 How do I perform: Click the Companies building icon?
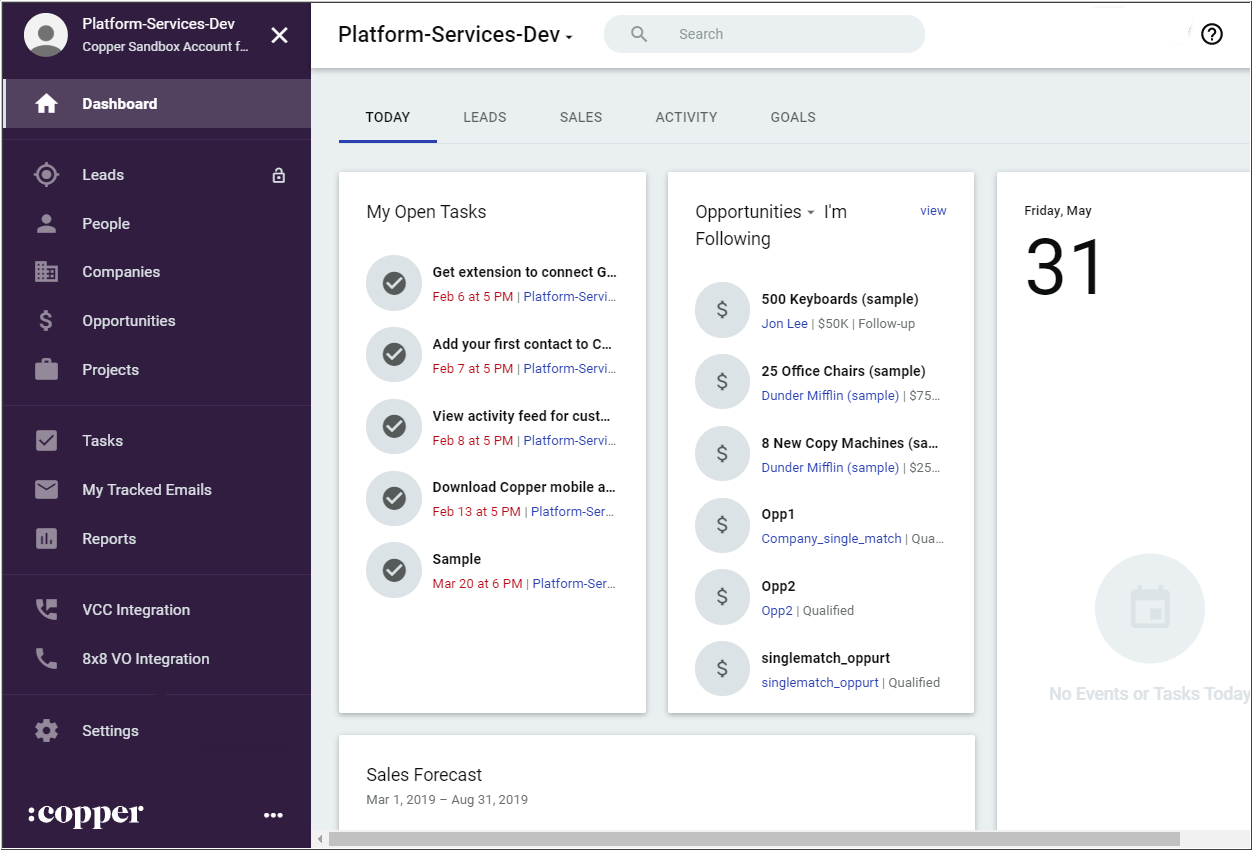[46, 272]
